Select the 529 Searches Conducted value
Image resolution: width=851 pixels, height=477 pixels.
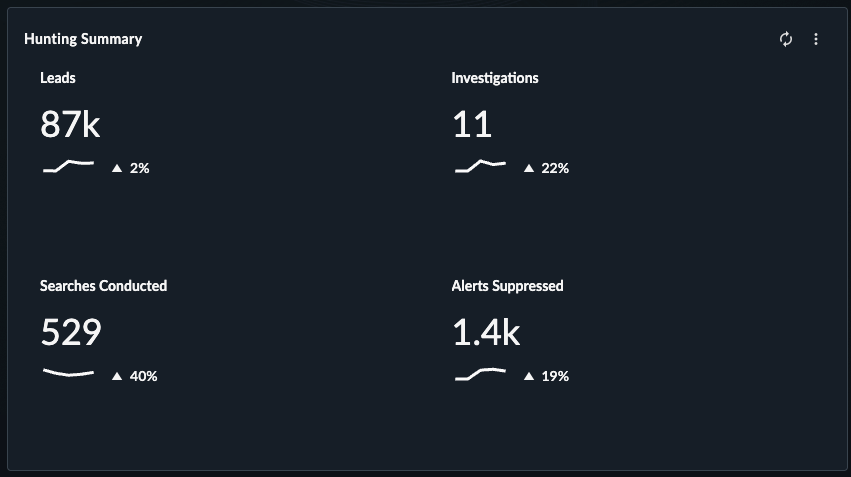[x=71, y=332]
